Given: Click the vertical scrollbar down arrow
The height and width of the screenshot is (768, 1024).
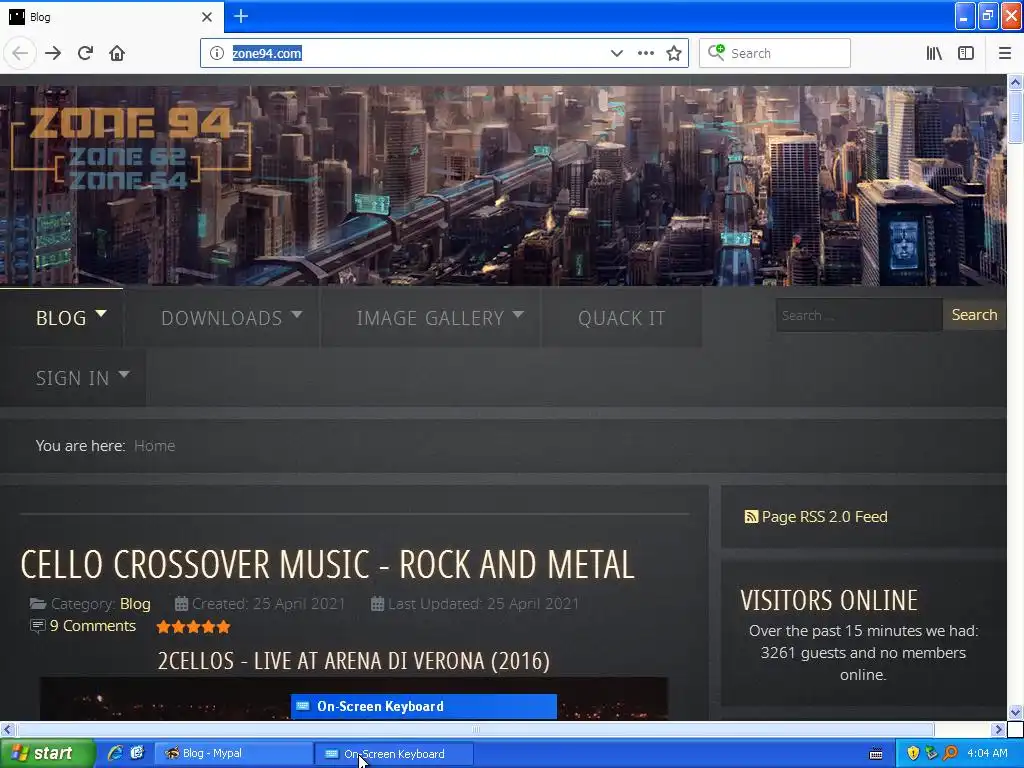Looking at the screenshot, I should pos(1015,712).
